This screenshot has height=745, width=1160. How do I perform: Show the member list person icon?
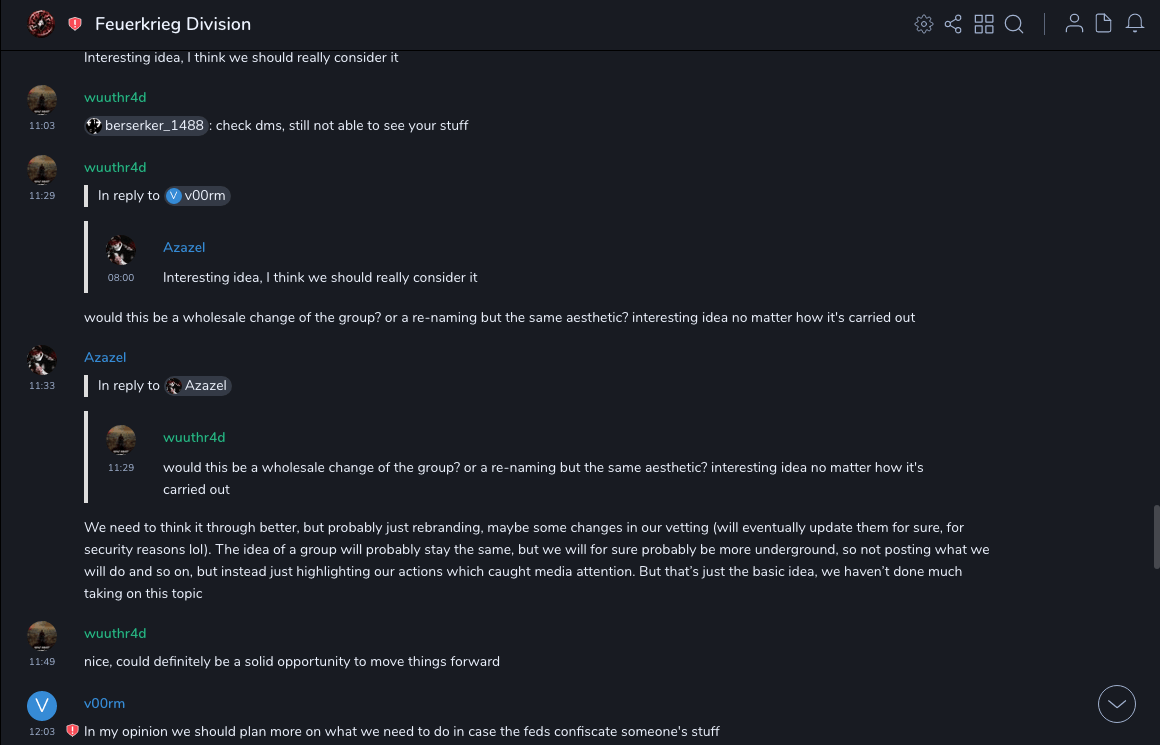point(1074,24)
